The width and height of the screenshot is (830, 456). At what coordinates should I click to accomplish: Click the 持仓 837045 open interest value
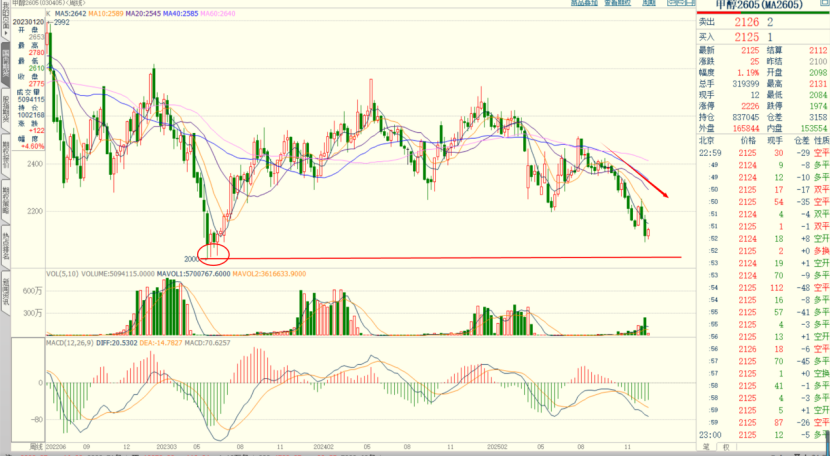pyautogui.click(x=746, y=117)
